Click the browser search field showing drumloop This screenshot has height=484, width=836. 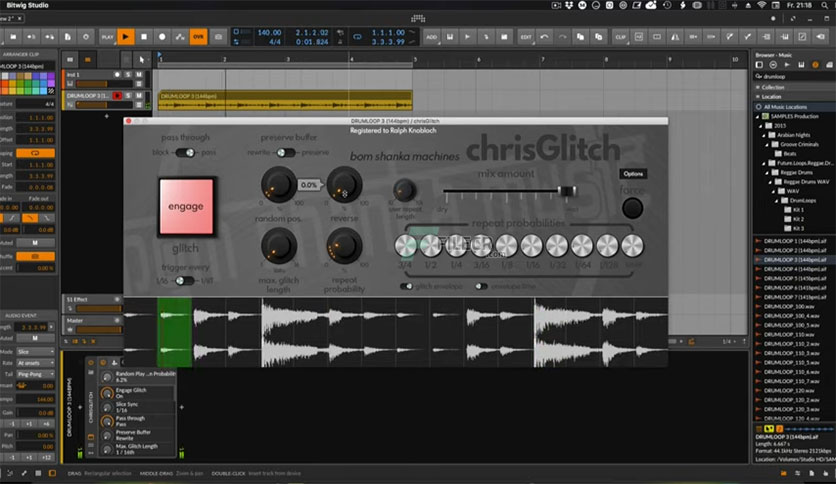[x=793, y=76]
